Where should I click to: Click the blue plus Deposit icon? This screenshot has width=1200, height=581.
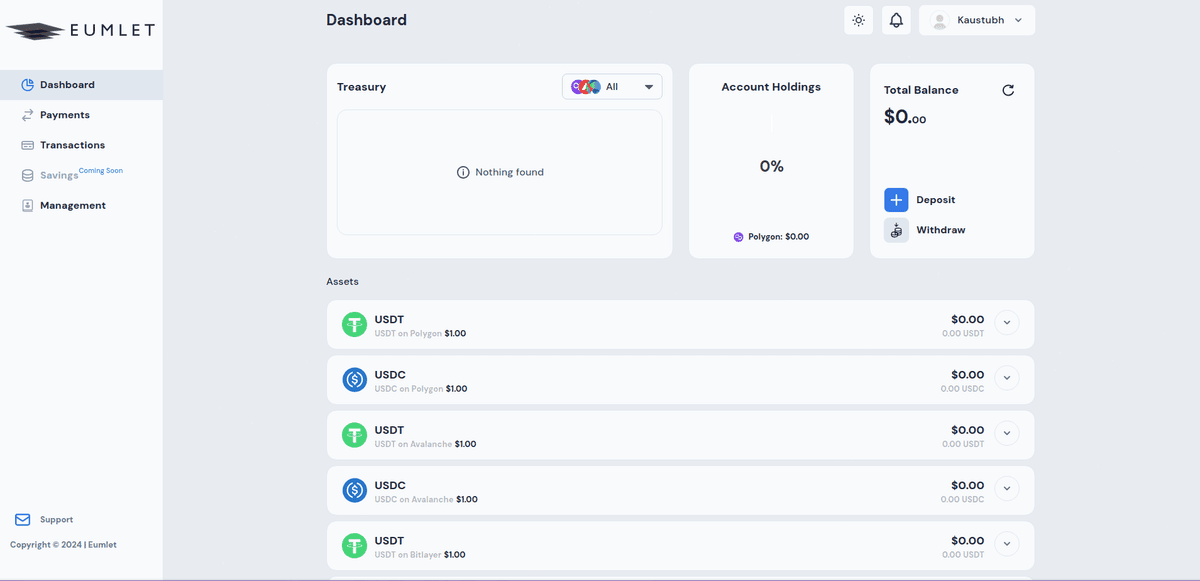pyautogui.click(x=896, y=200)
